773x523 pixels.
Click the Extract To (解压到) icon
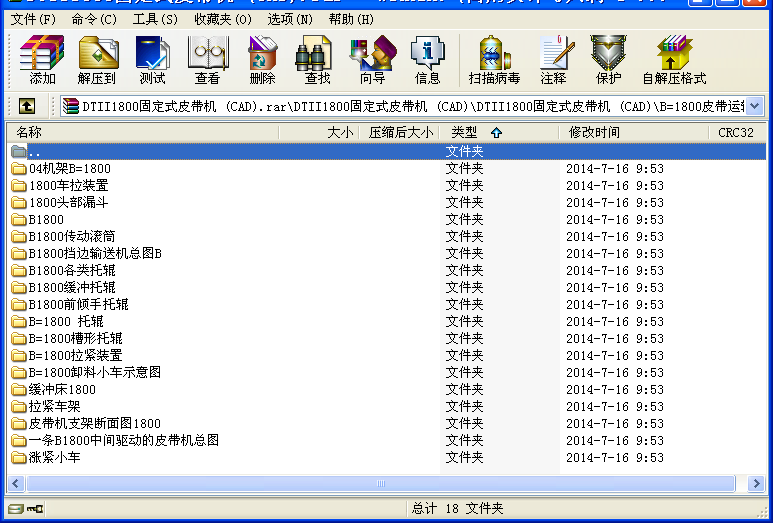coord(97,60)
